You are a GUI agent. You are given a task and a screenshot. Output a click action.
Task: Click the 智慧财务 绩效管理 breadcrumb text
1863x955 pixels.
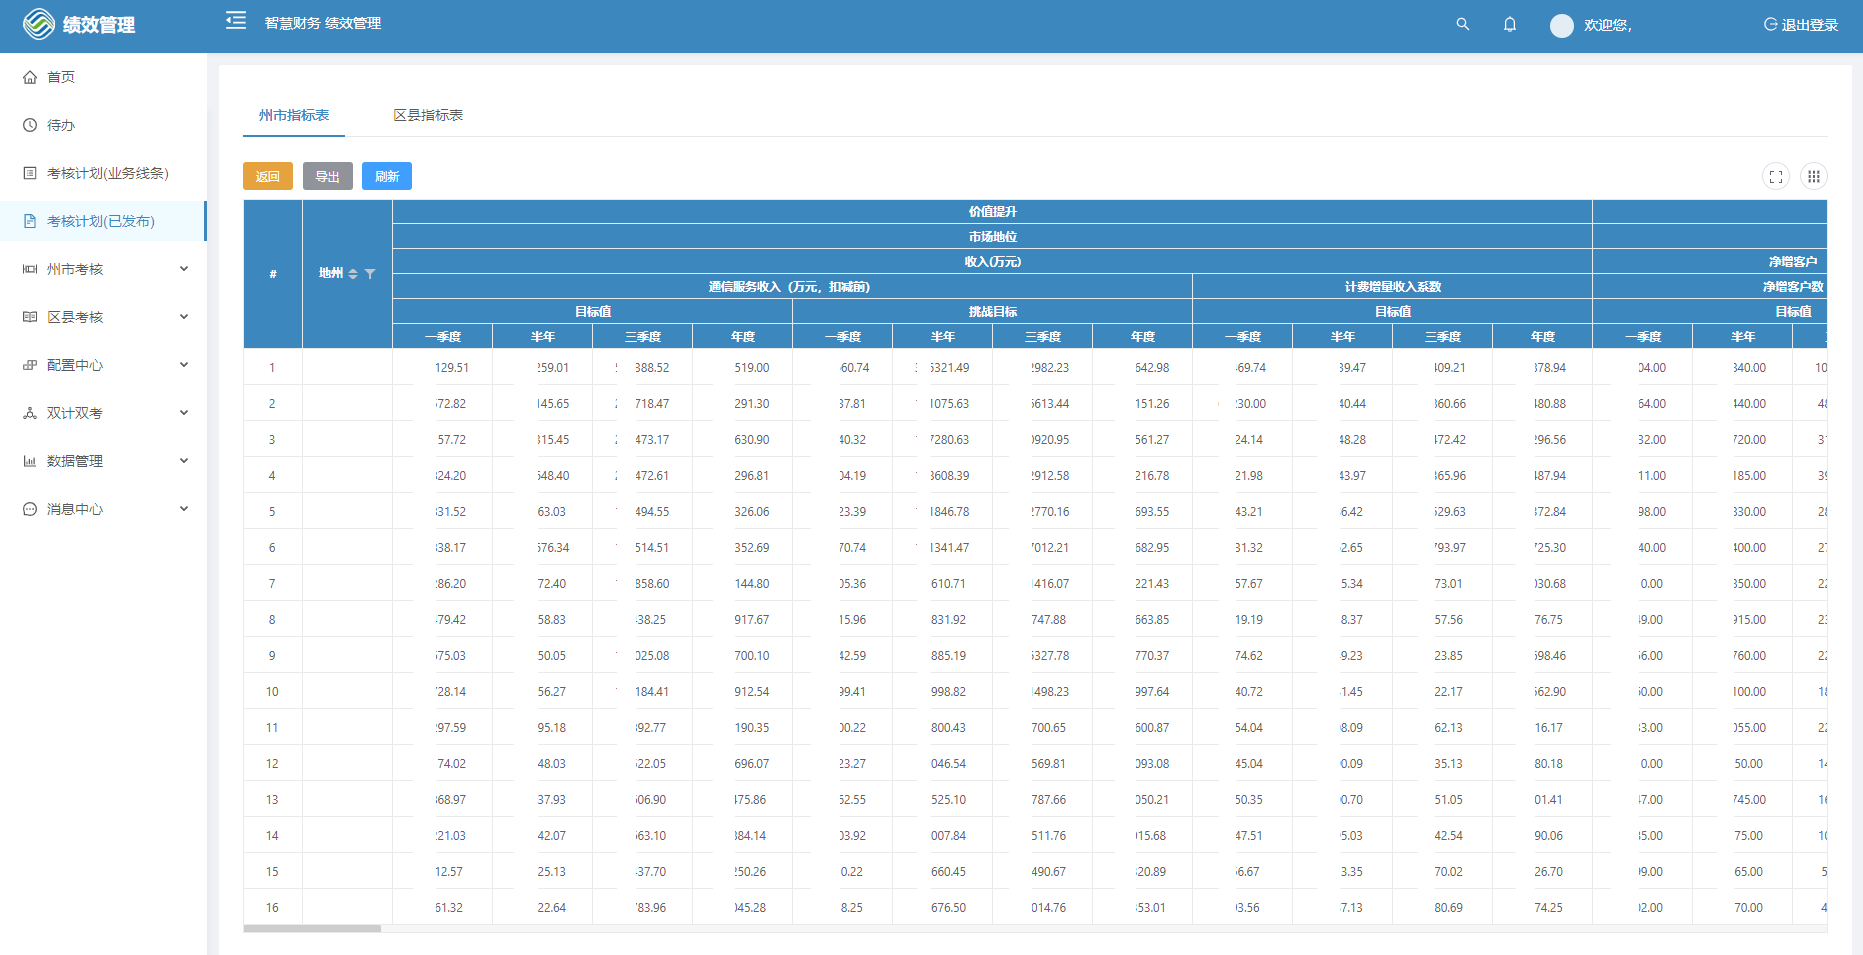[323, 23]
